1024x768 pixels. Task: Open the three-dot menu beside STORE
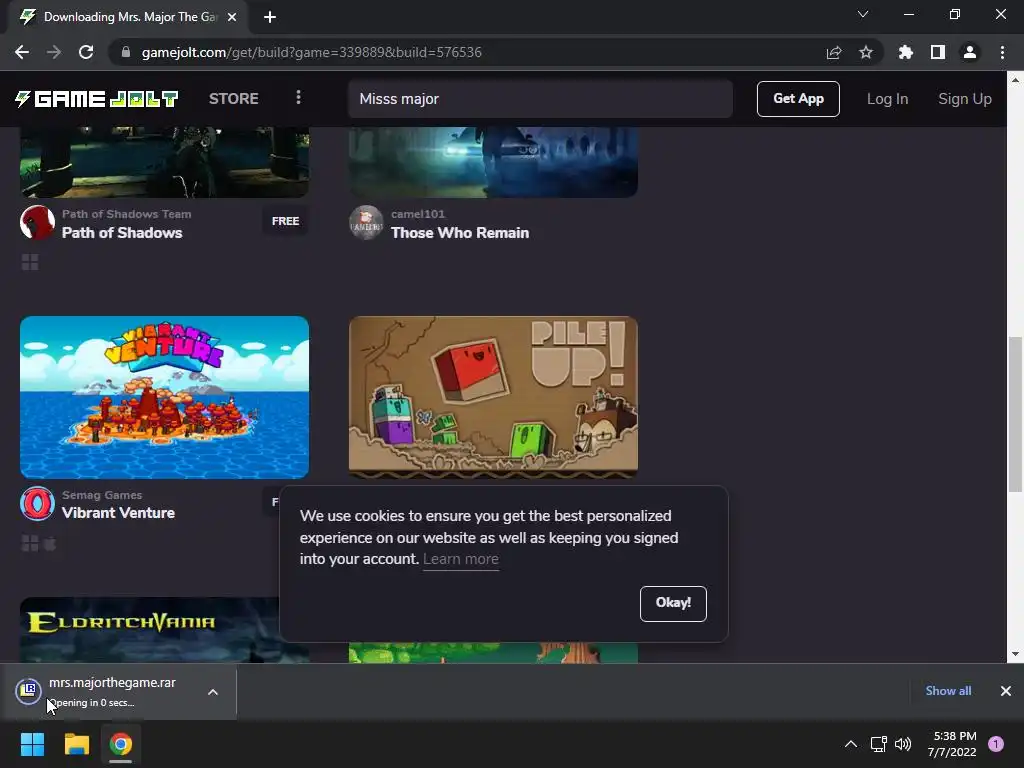298,97
